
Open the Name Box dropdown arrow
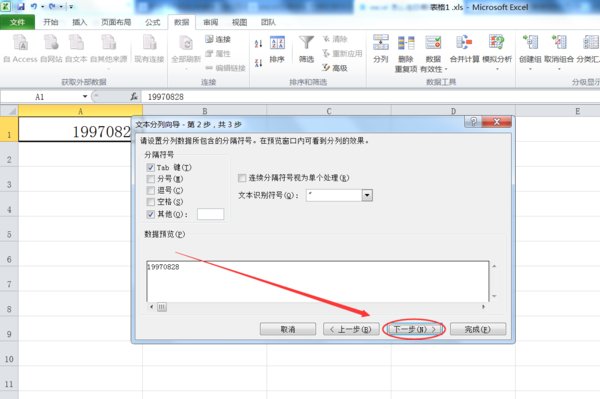85,96
